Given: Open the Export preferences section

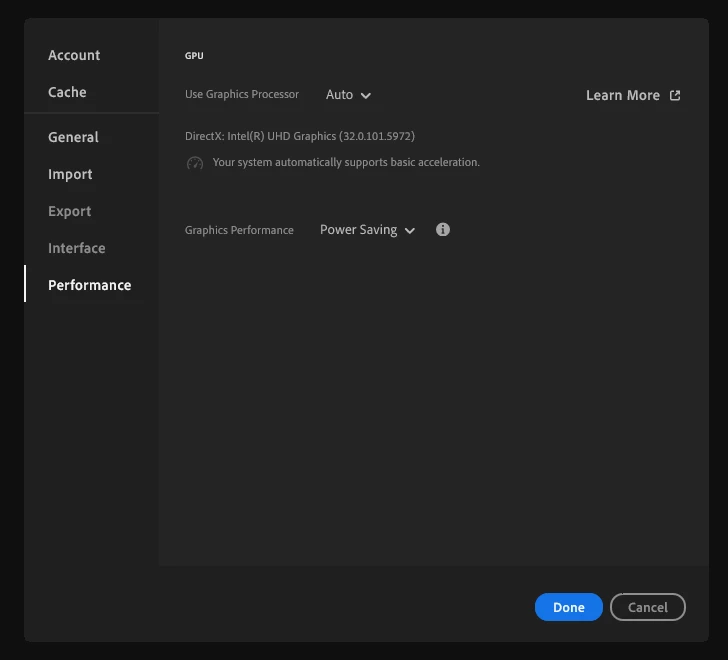Looking at the screenshot, I should coord(70,211).
